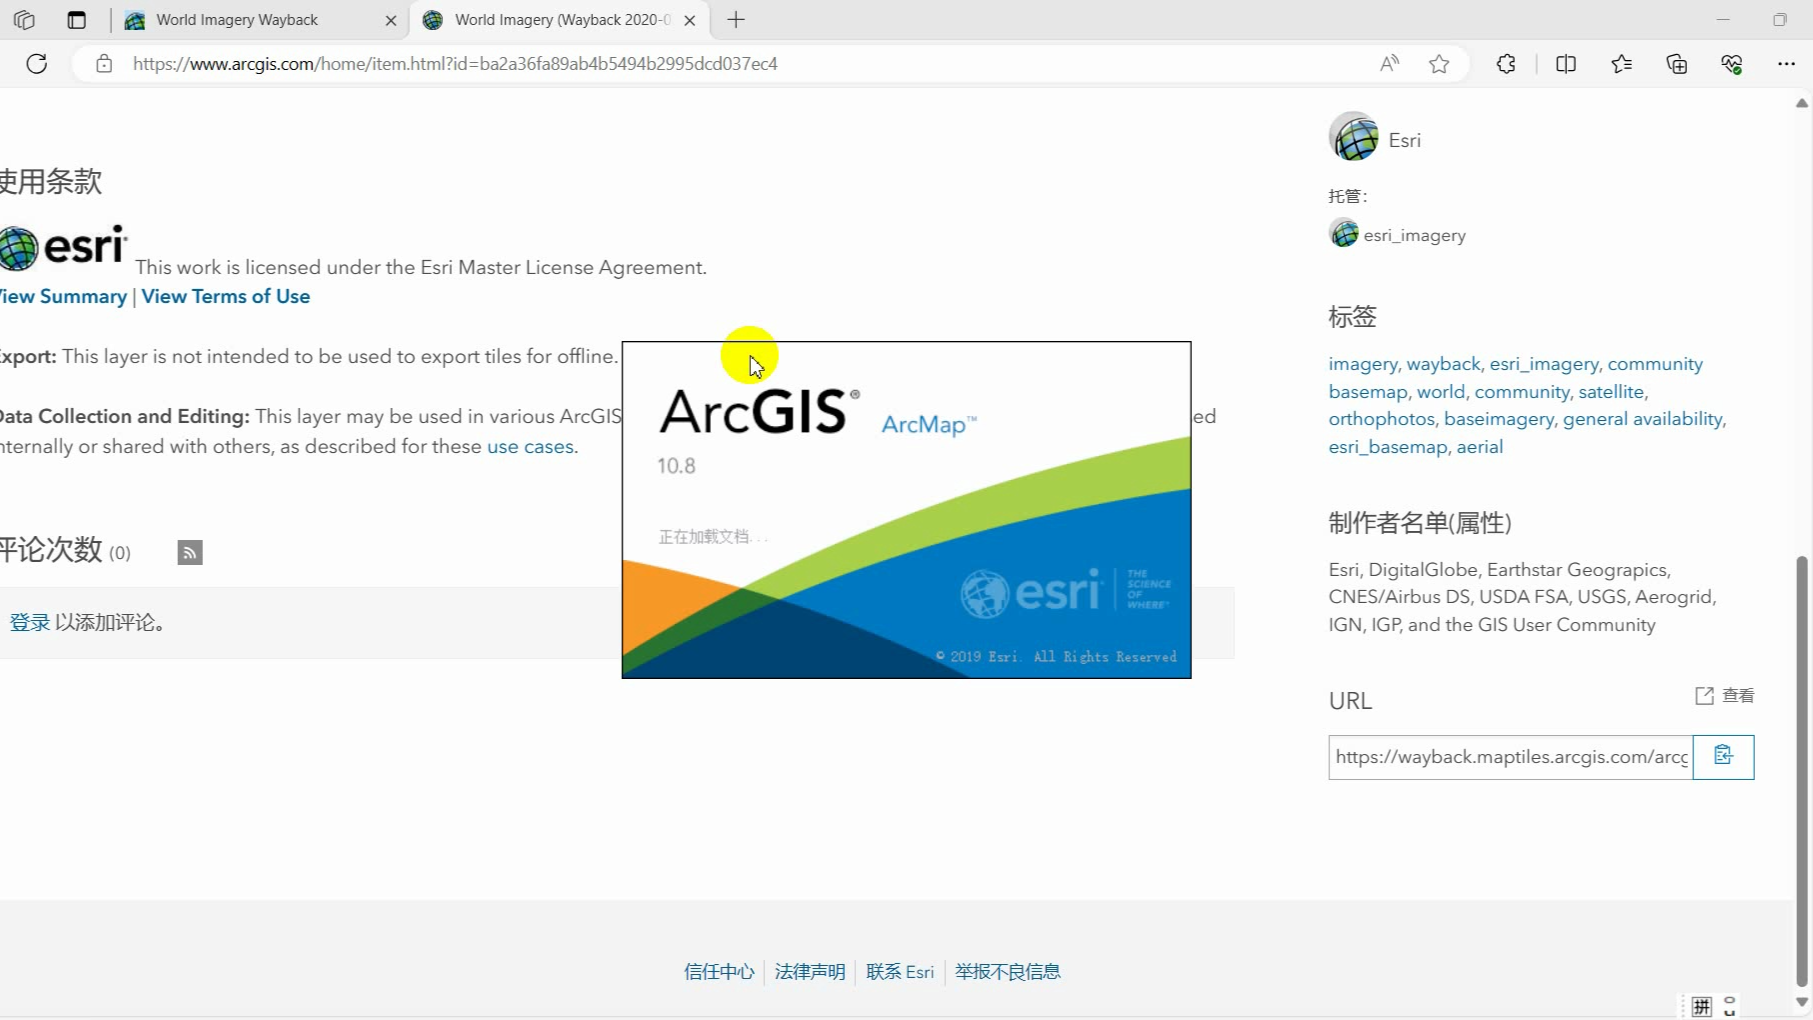Open a new browser tab

point(736,20)
